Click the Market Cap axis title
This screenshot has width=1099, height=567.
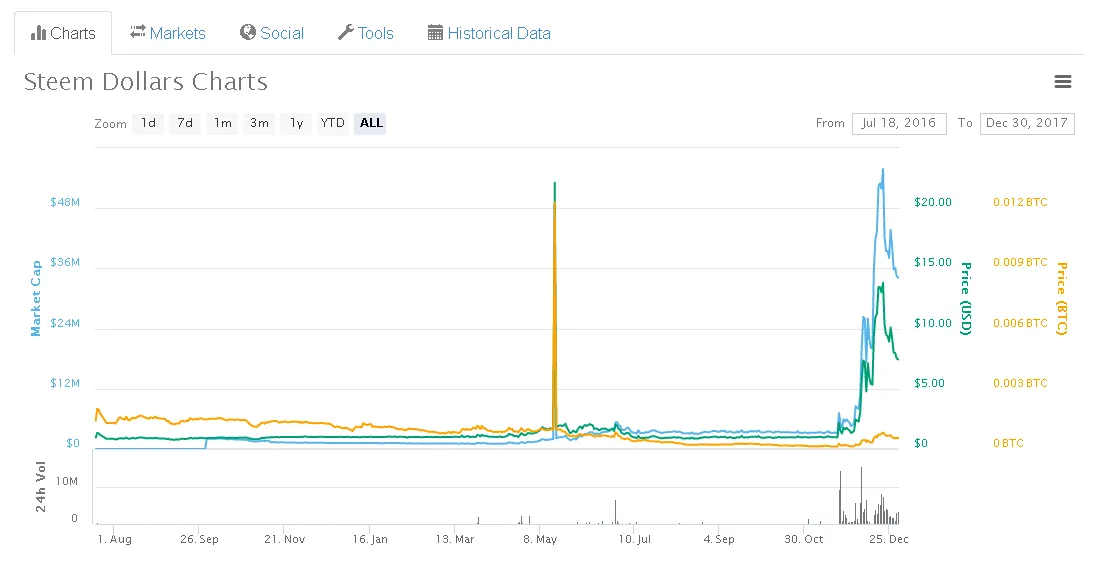tap(36, 298)
